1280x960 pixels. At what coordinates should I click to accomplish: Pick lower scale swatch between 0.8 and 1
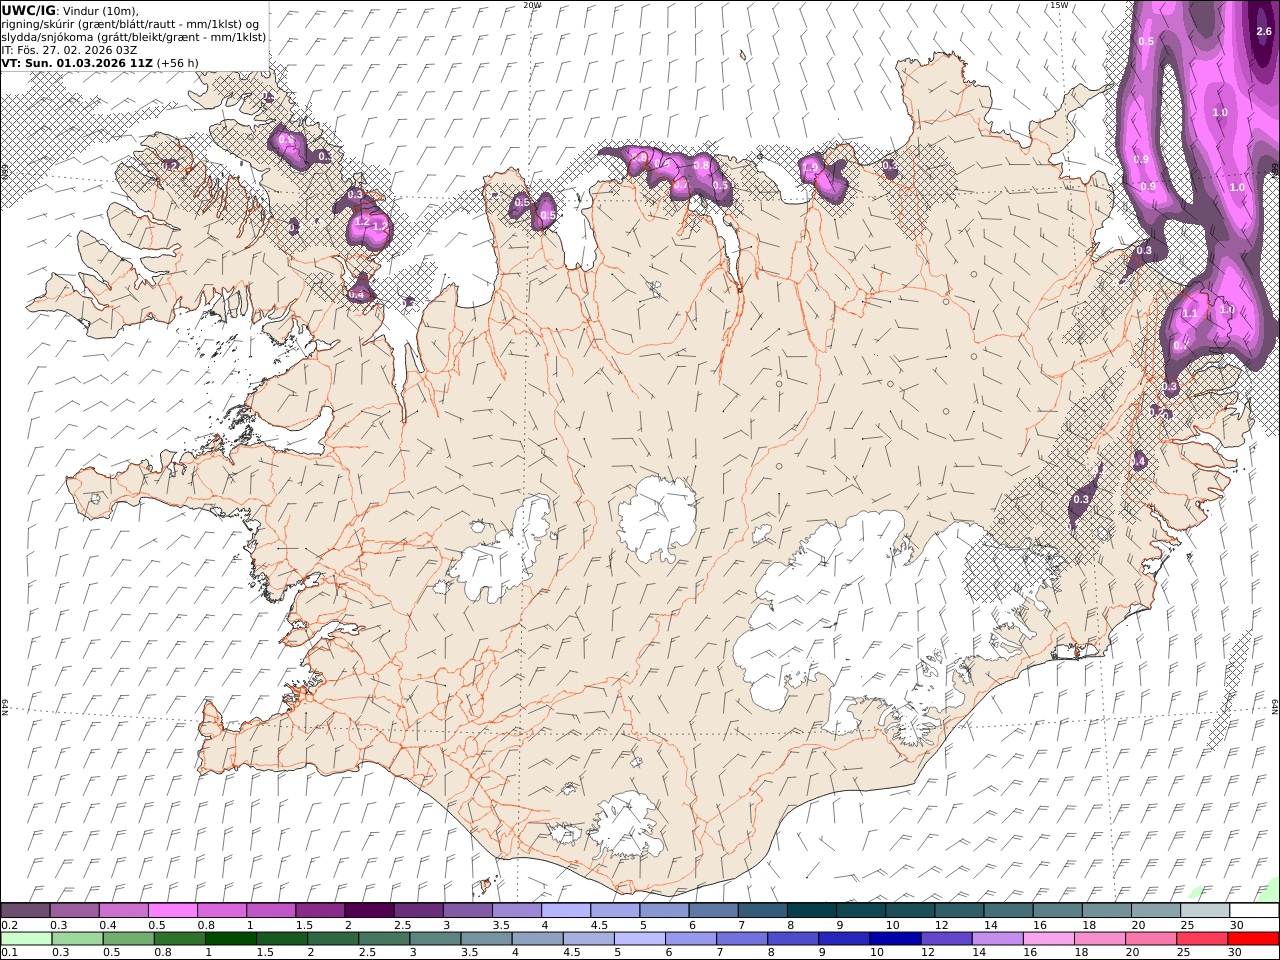pos(180,939)
